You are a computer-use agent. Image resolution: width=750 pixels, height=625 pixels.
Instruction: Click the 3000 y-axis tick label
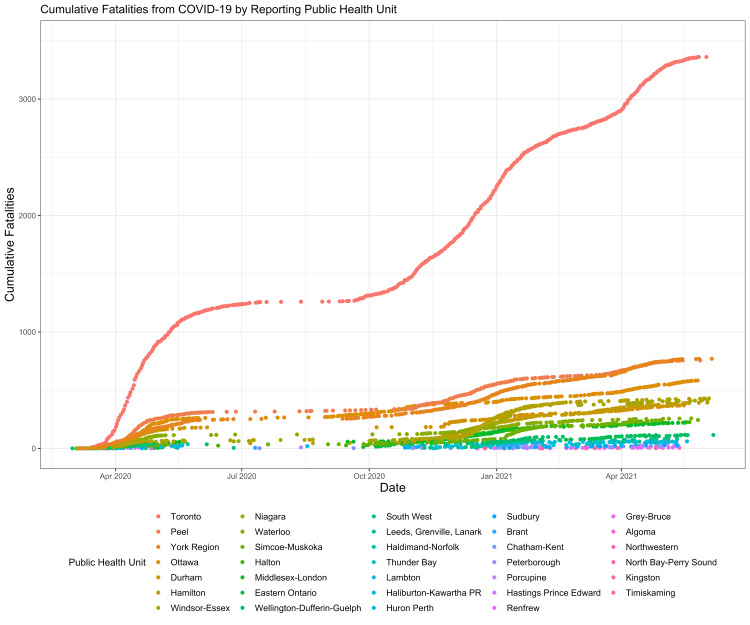27,99
